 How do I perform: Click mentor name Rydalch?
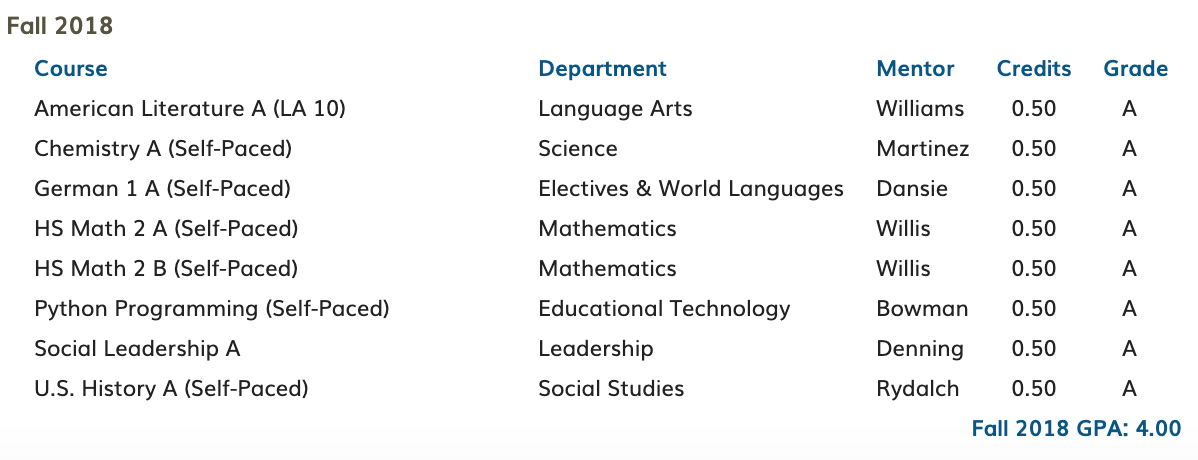(x=917, y=389)
